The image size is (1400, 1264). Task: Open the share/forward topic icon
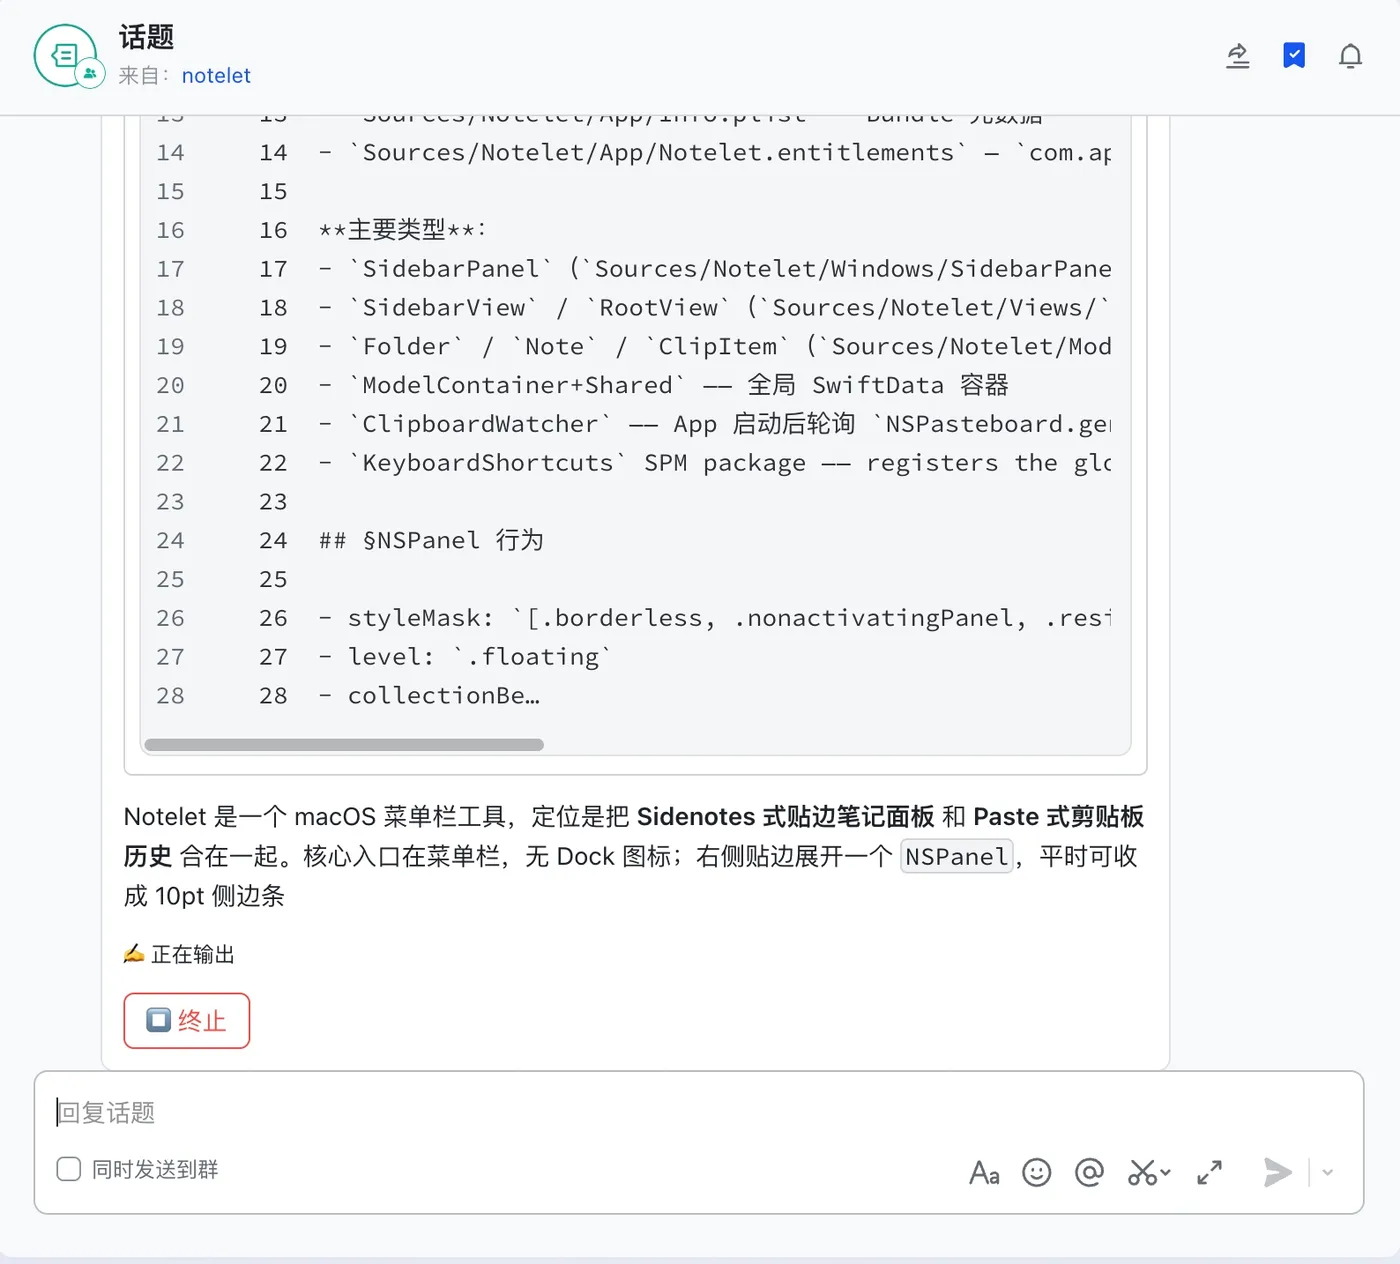point(1238,56)
